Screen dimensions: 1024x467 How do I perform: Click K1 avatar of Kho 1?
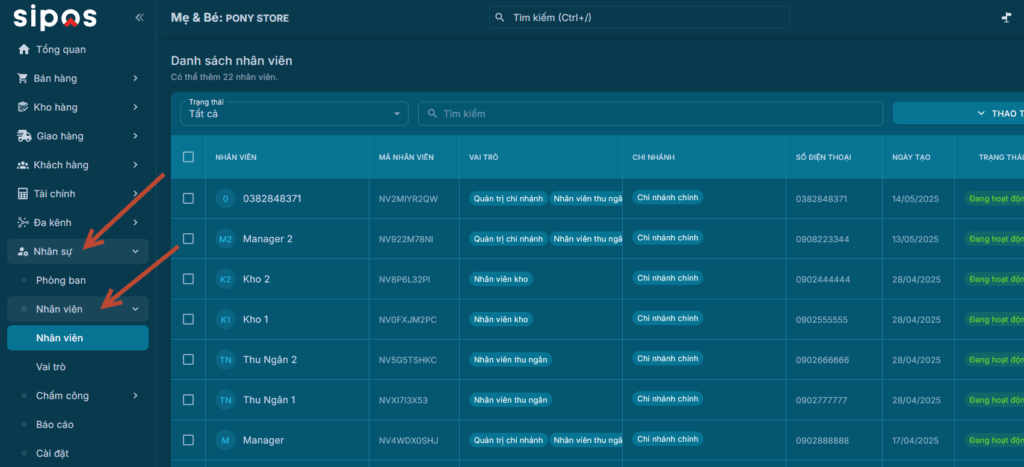pyautogui.click(x=225, y=319)
